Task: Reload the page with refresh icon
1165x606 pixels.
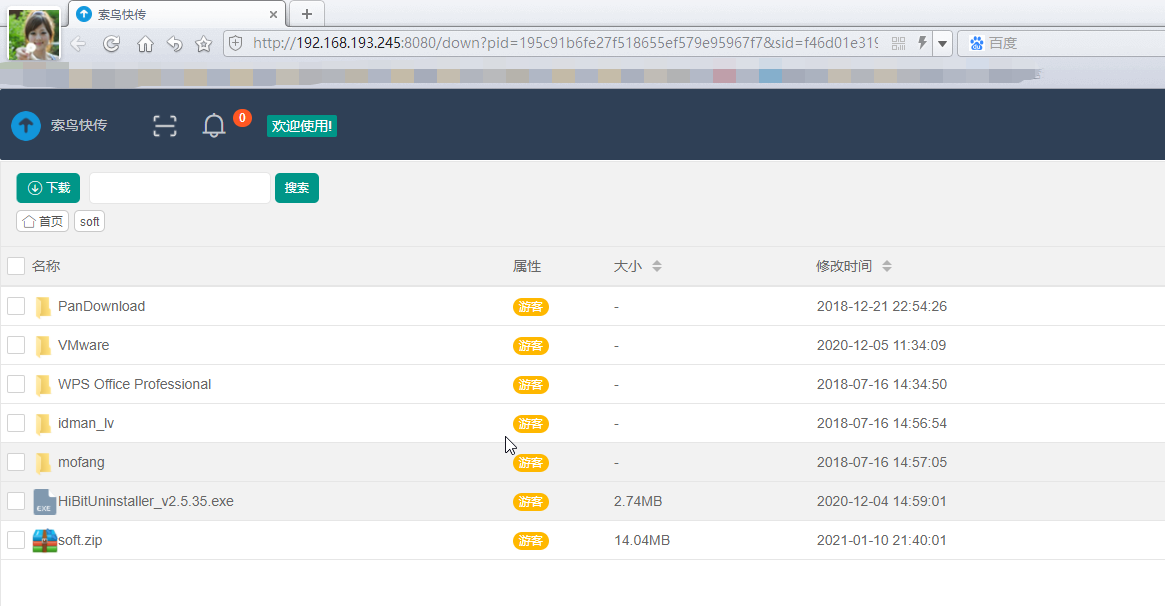Action: (x=112, y=44)
